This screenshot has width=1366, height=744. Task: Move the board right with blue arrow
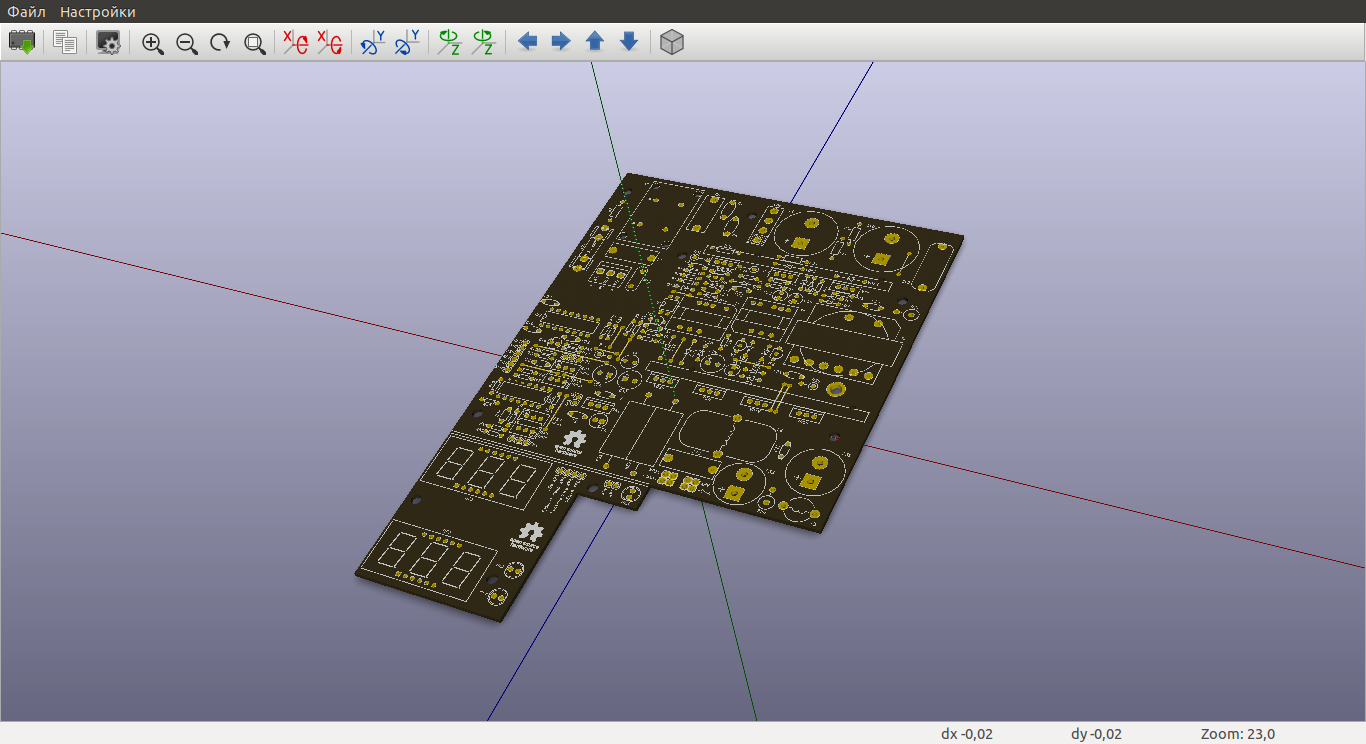coord(561,42)
